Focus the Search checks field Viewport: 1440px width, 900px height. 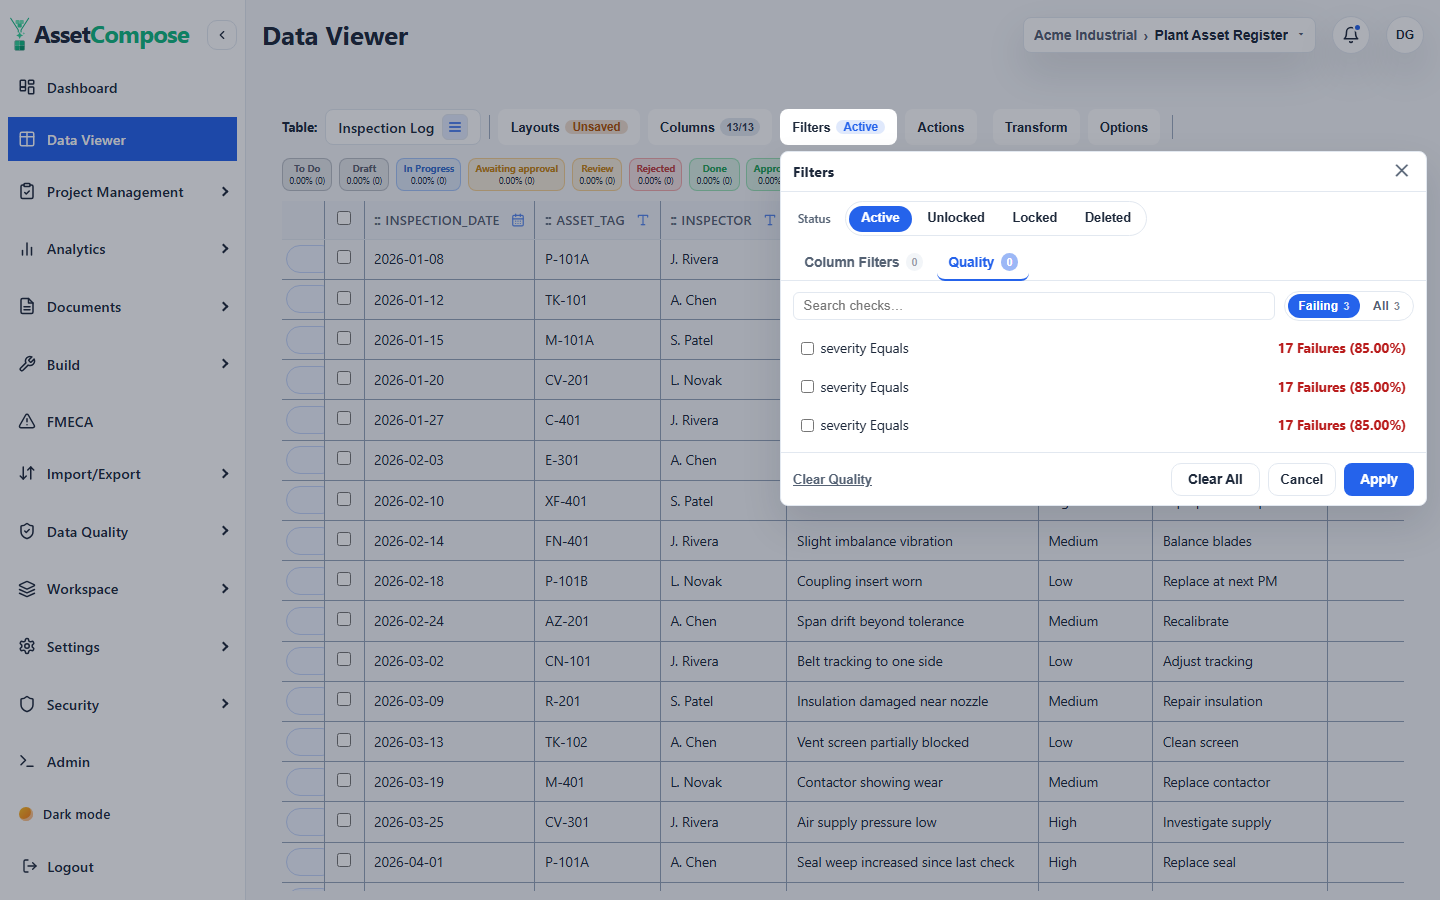click(x=1033, y=305)
